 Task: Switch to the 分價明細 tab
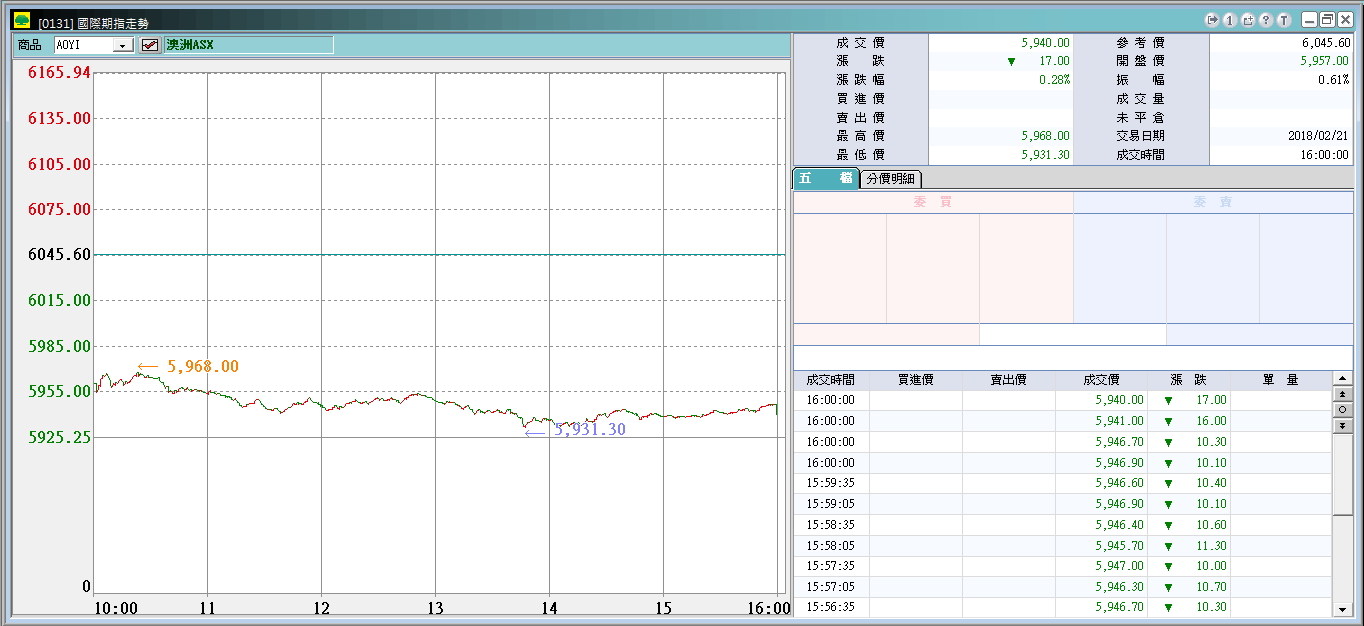[891, 179]
